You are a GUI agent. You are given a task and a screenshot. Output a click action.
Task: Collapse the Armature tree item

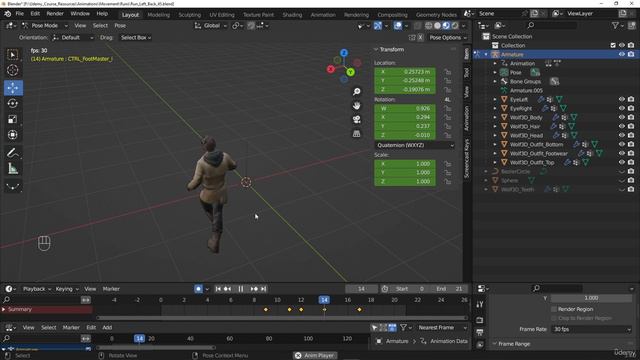tap(486, 54)
